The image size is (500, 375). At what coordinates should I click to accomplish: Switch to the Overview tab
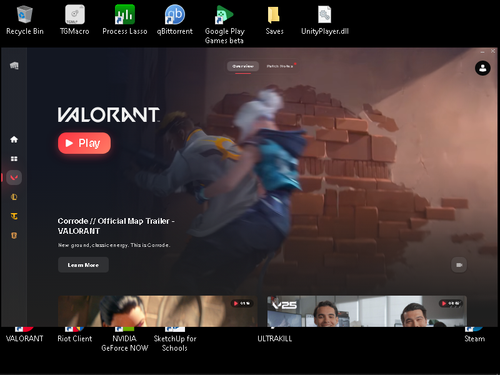point(243,66)
